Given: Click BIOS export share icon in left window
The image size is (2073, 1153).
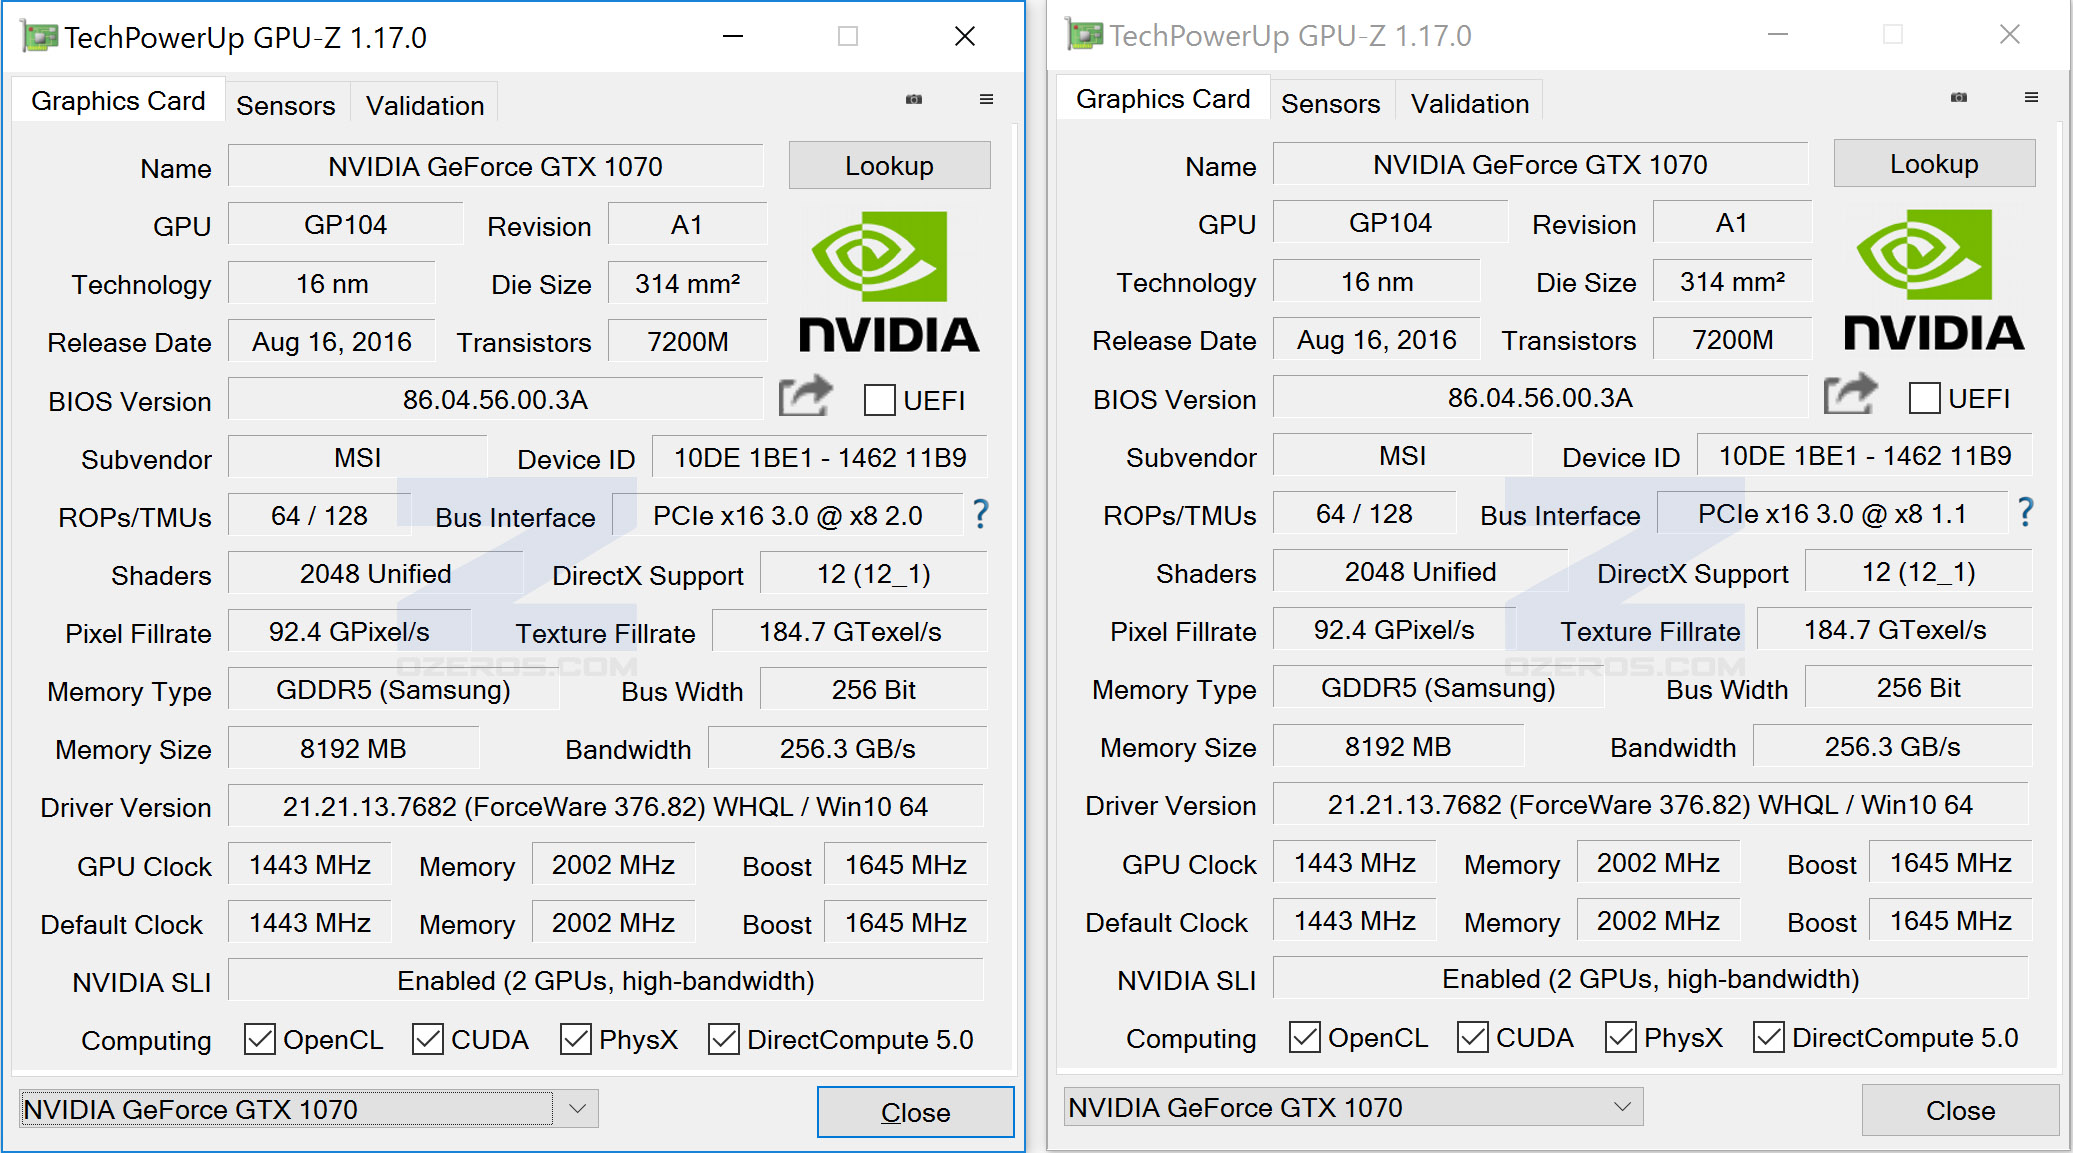Looking at the screenshot, I should [806, 397].
